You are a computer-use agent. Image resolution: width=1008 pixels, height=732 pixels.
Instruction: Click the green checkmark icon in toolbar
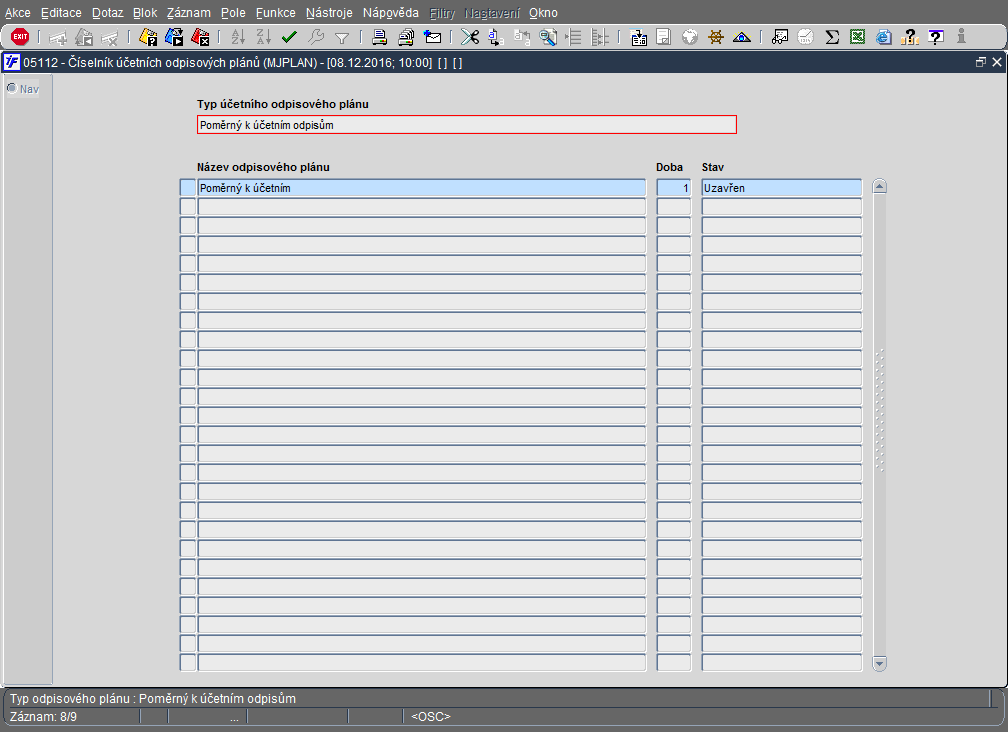click(289, 37)
